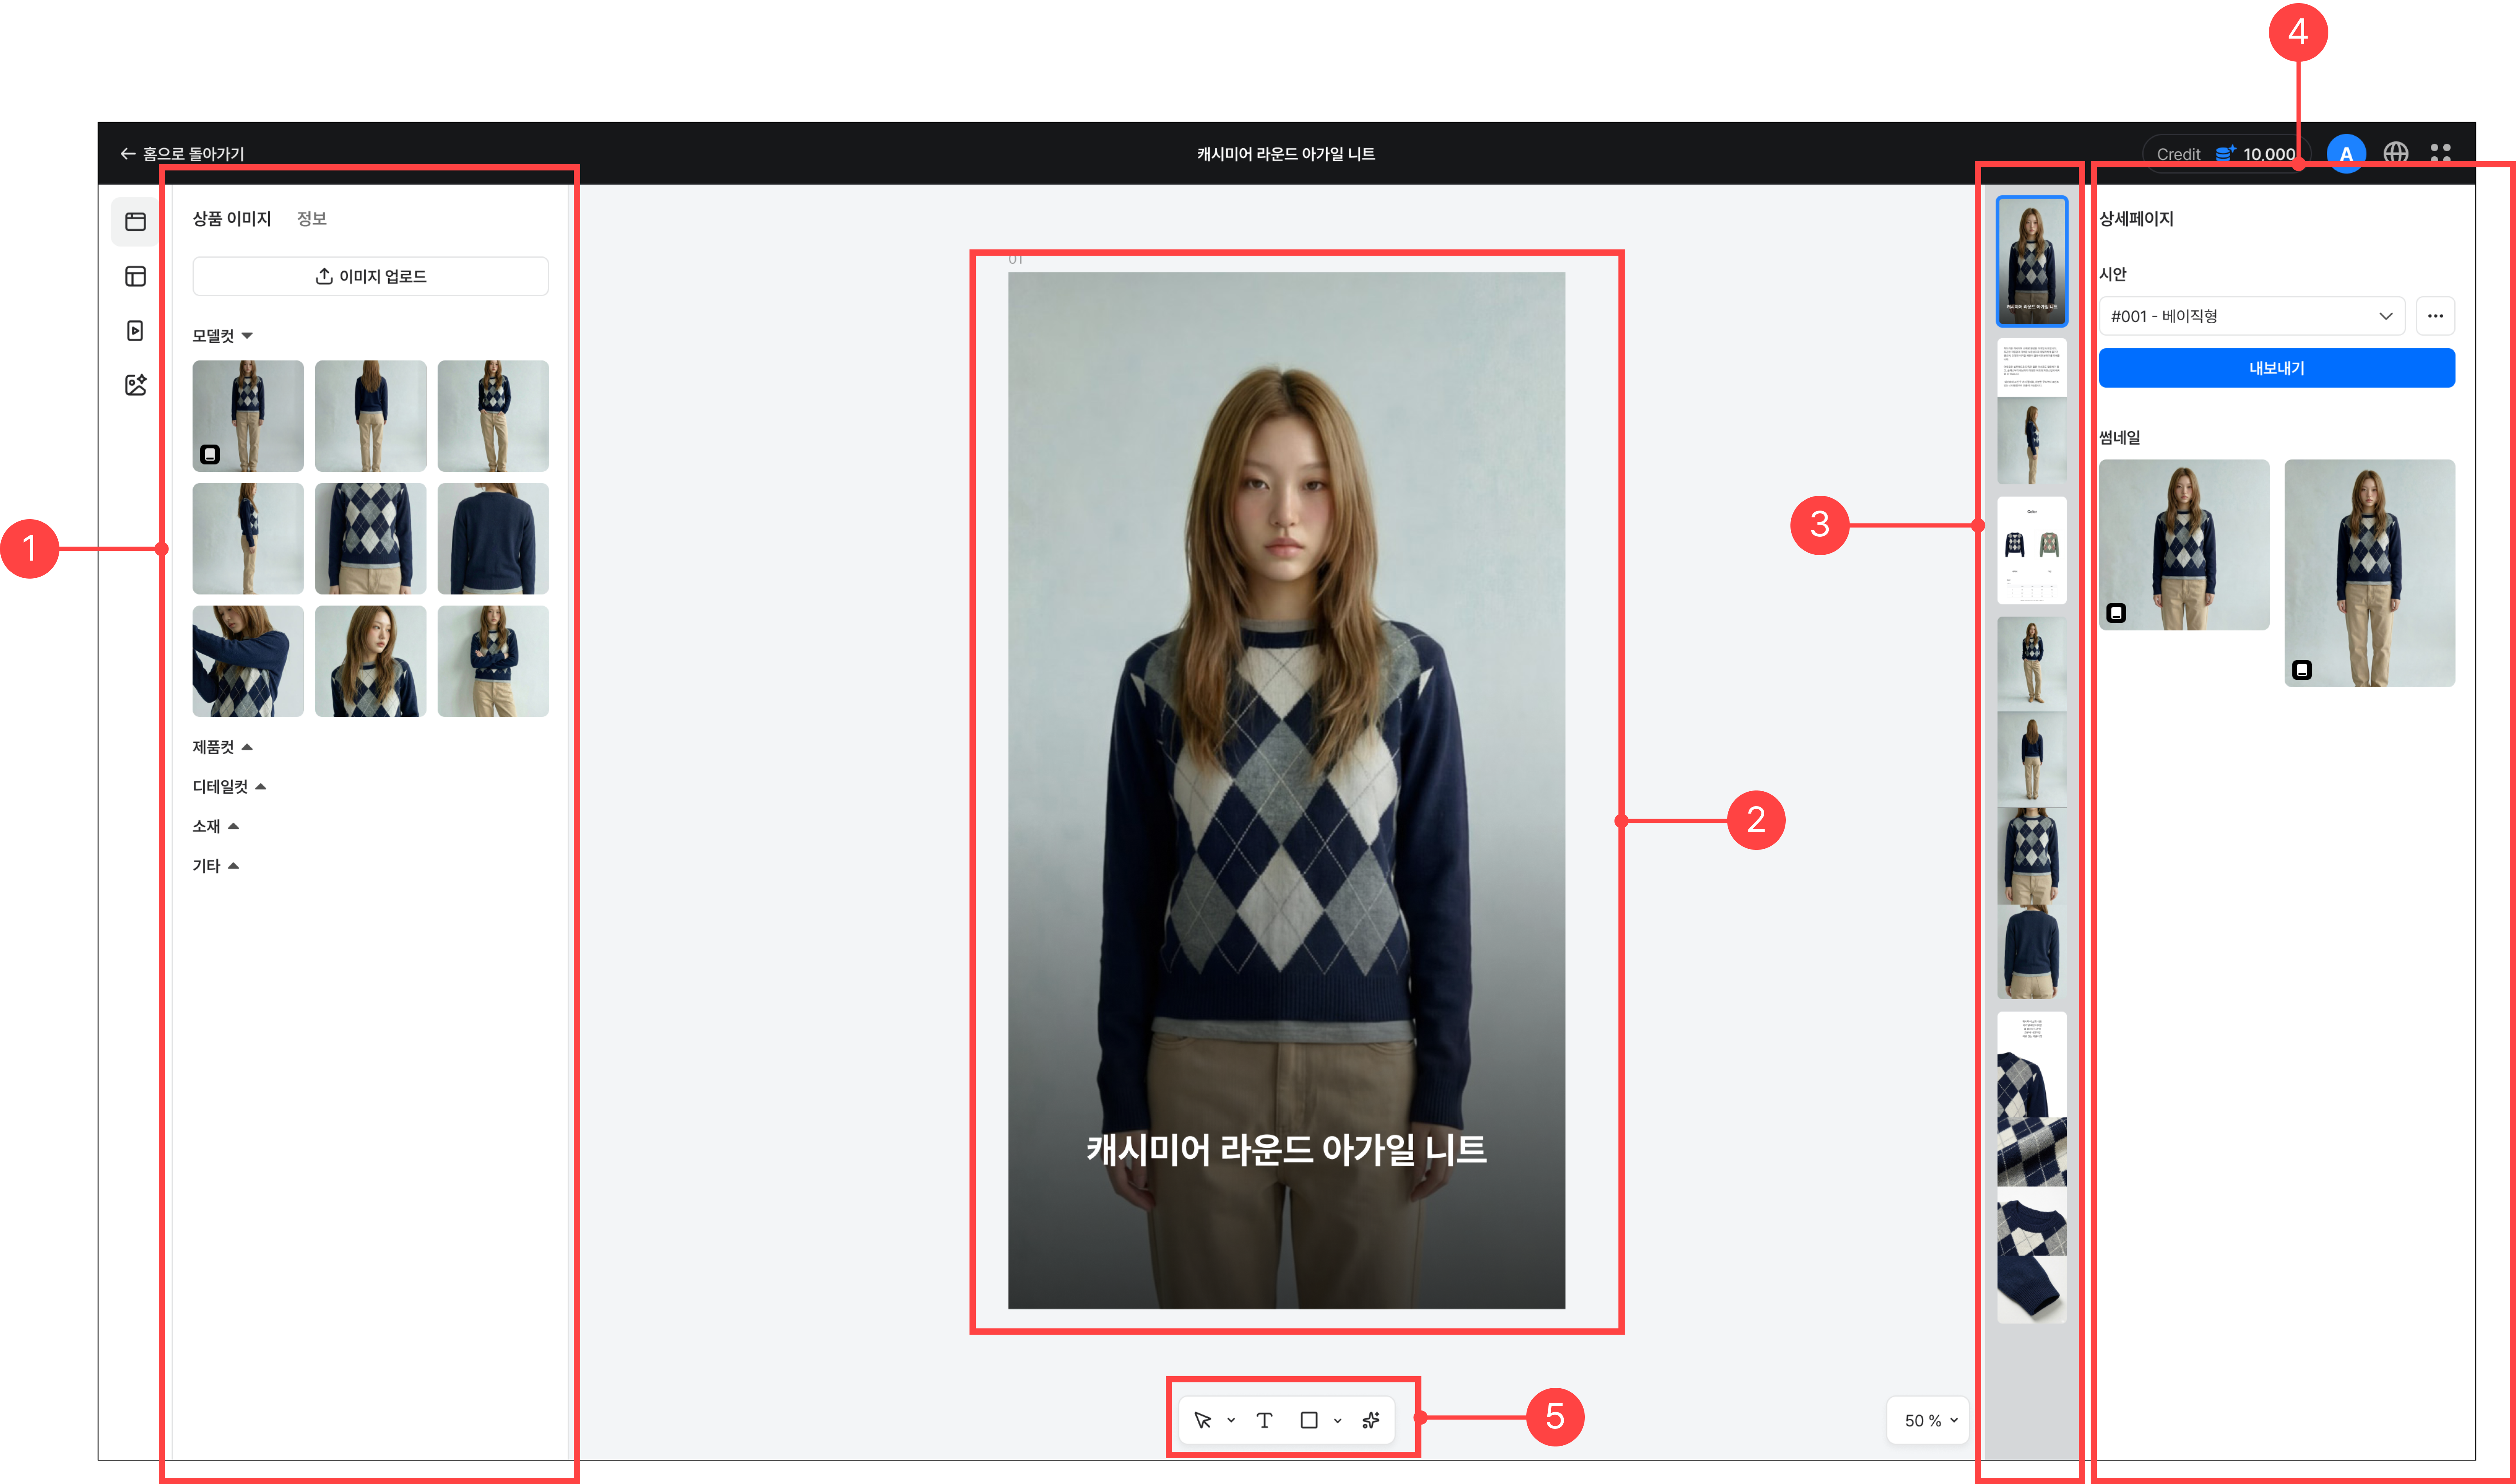The width and height of the screenshot is (2516, 1484).
Task: Click the blue 'A' profile avatar
Action: [2346, 154]
